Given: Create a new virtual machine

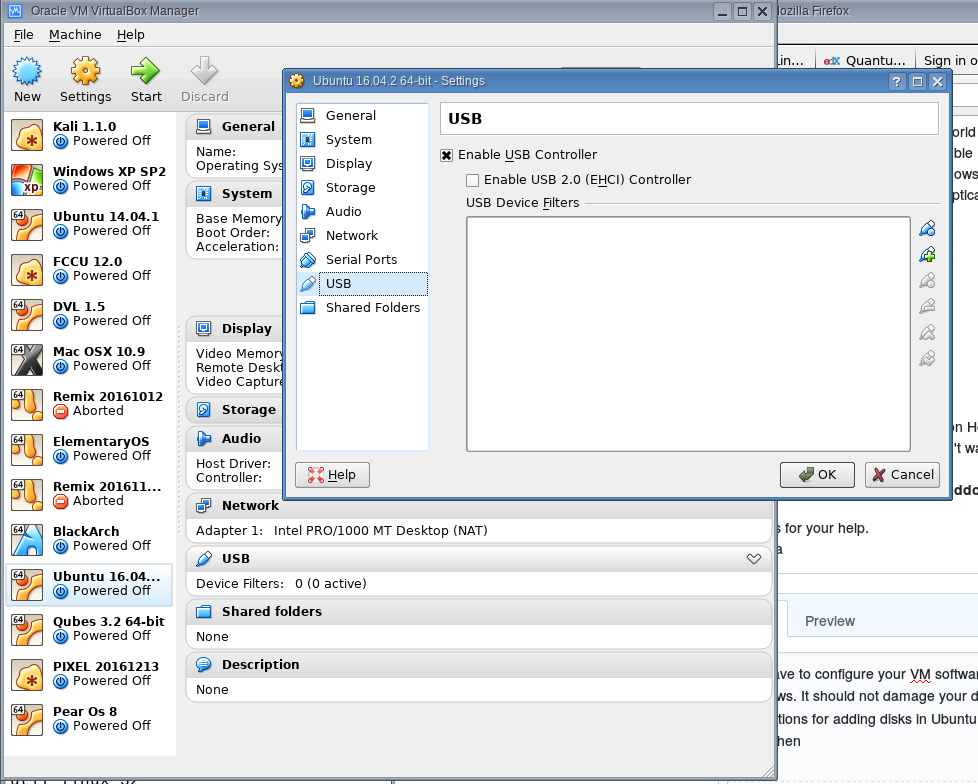Looking at the screenshot, I should (27, 75).
